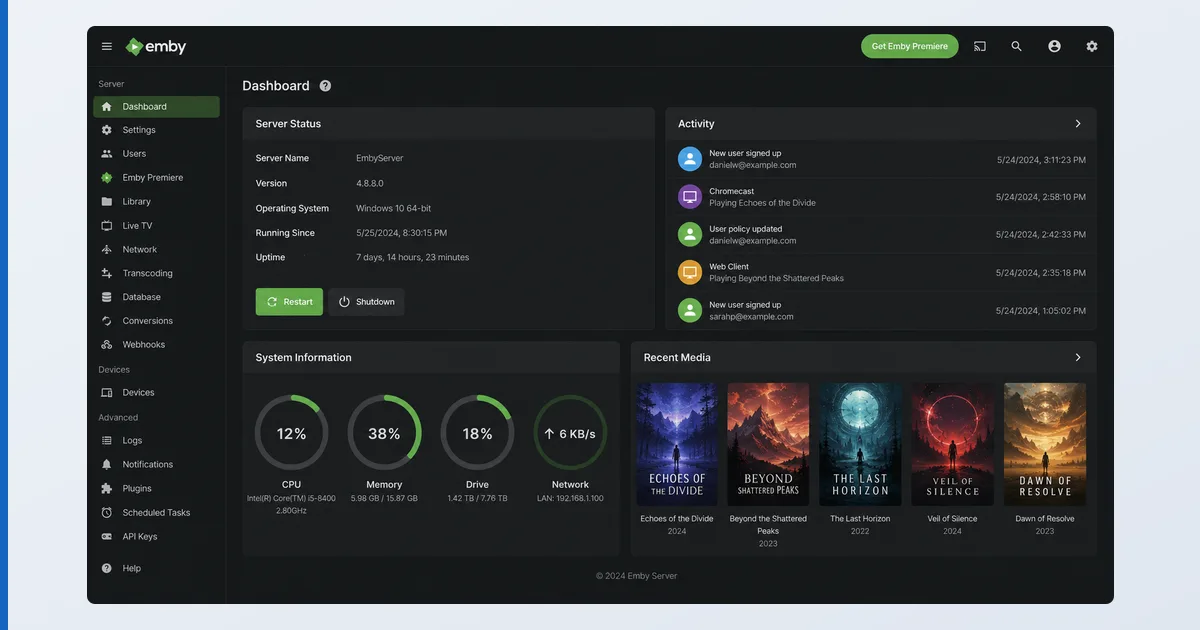
Task: Click the Help question icon in sidebar
Action: click(x=107, y=568)
